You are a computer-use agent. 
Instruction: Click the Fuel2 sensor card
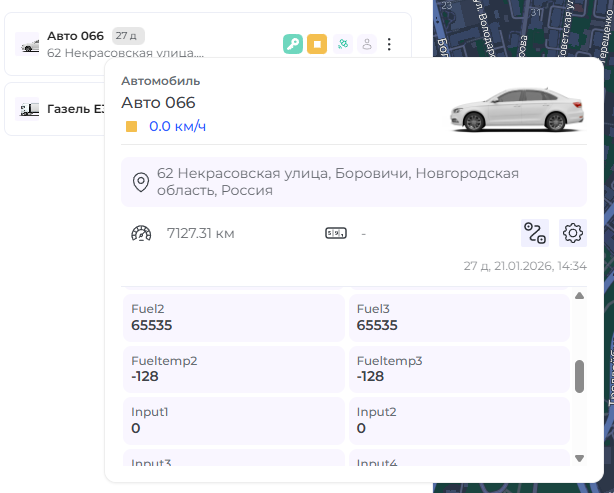click(x=233, y=317)
